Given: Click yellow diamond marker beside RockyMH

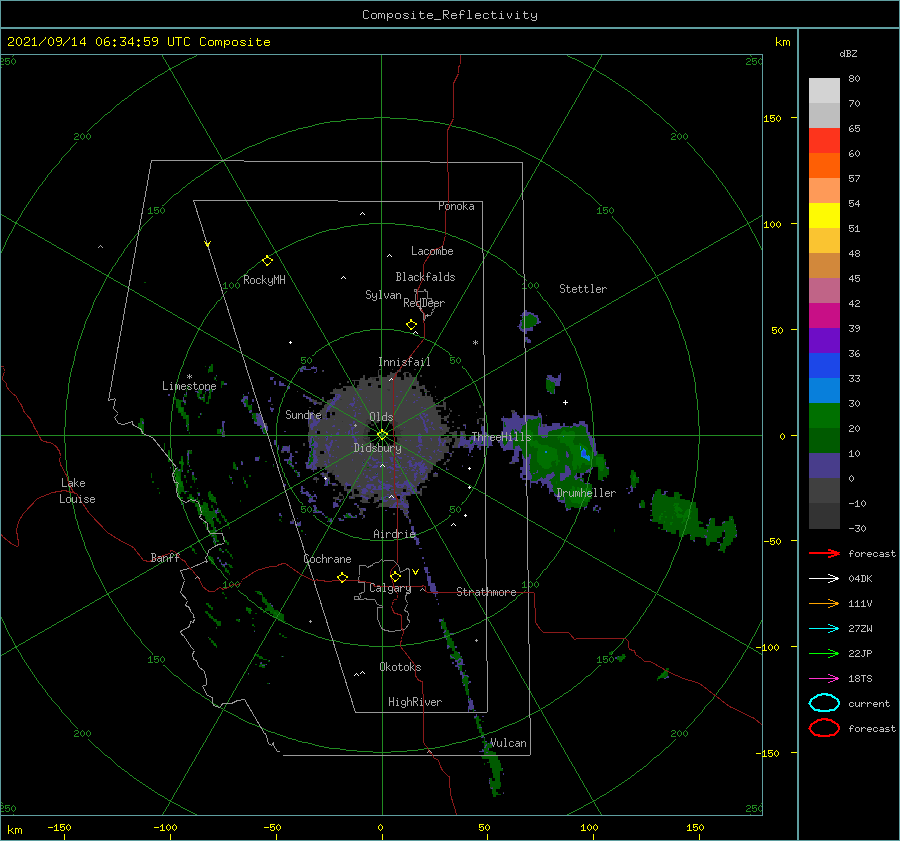Looking at the screenshot, I should [267, 261].
